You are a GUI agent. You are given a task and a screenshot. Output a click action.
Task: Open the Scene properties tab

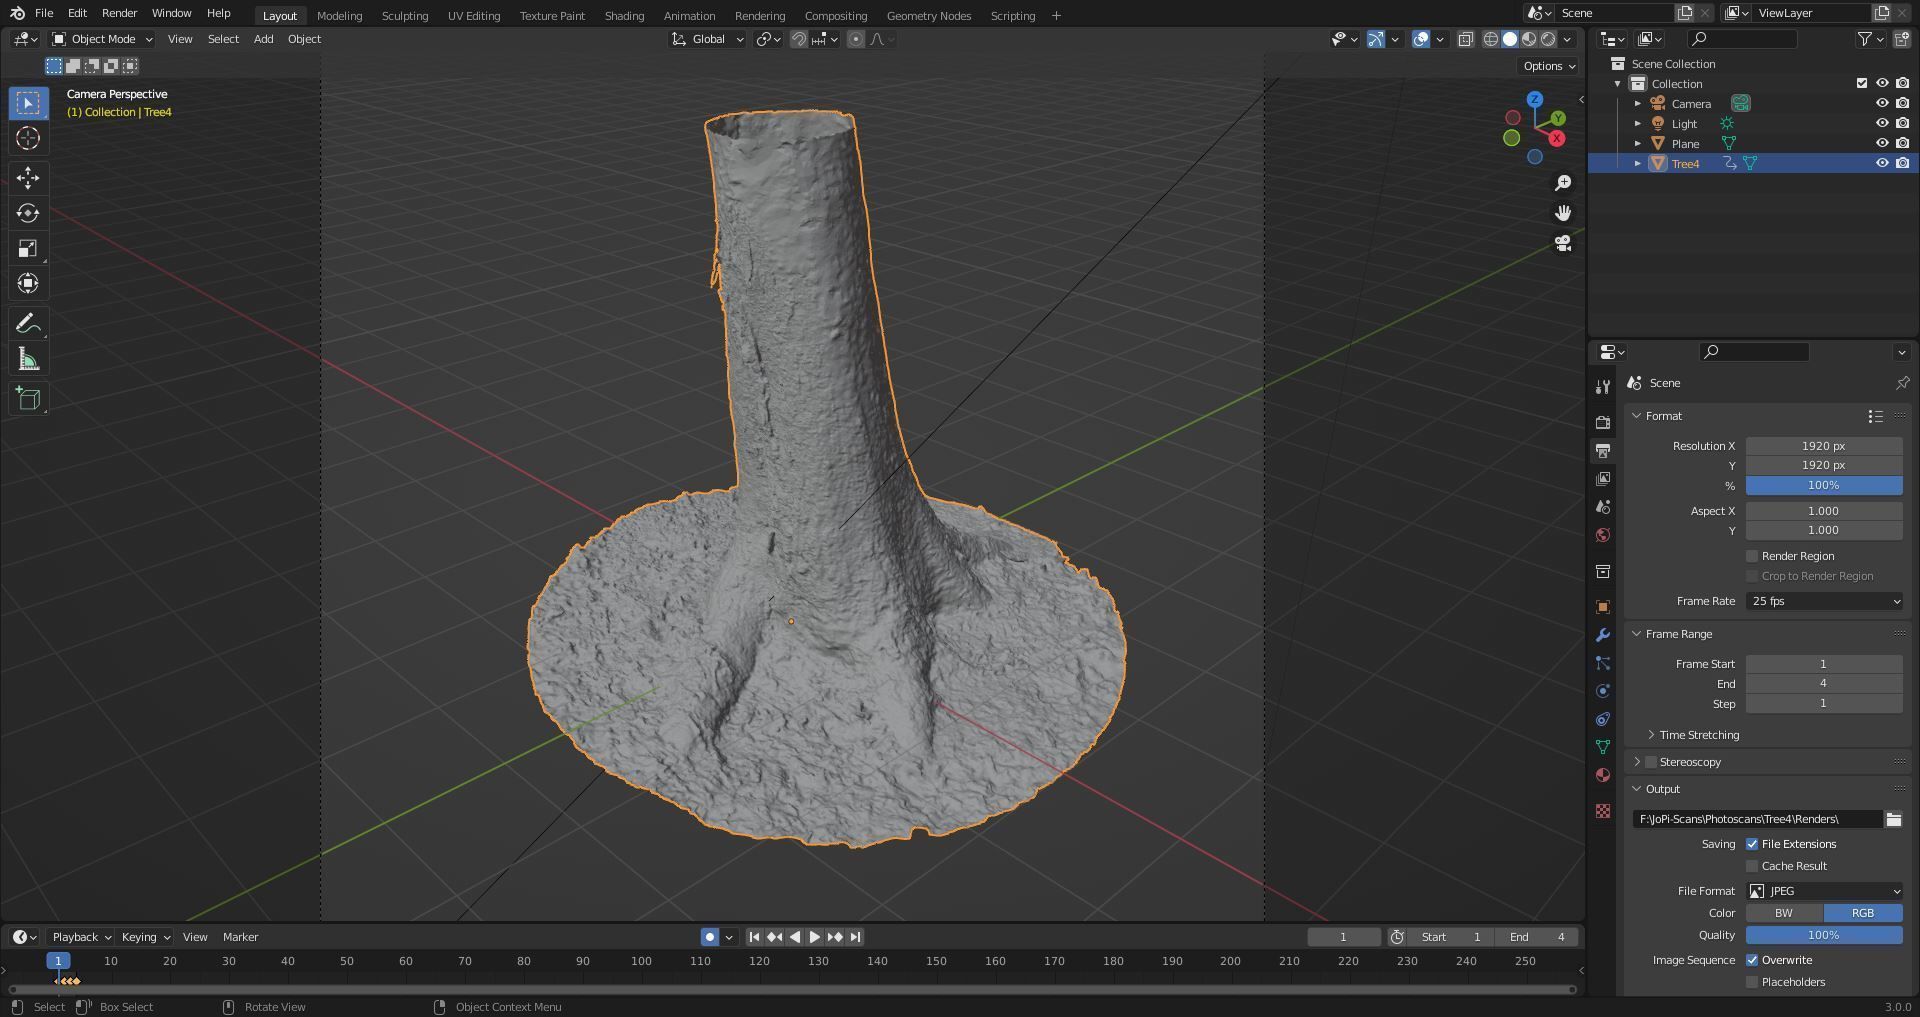coord(1603,507)
